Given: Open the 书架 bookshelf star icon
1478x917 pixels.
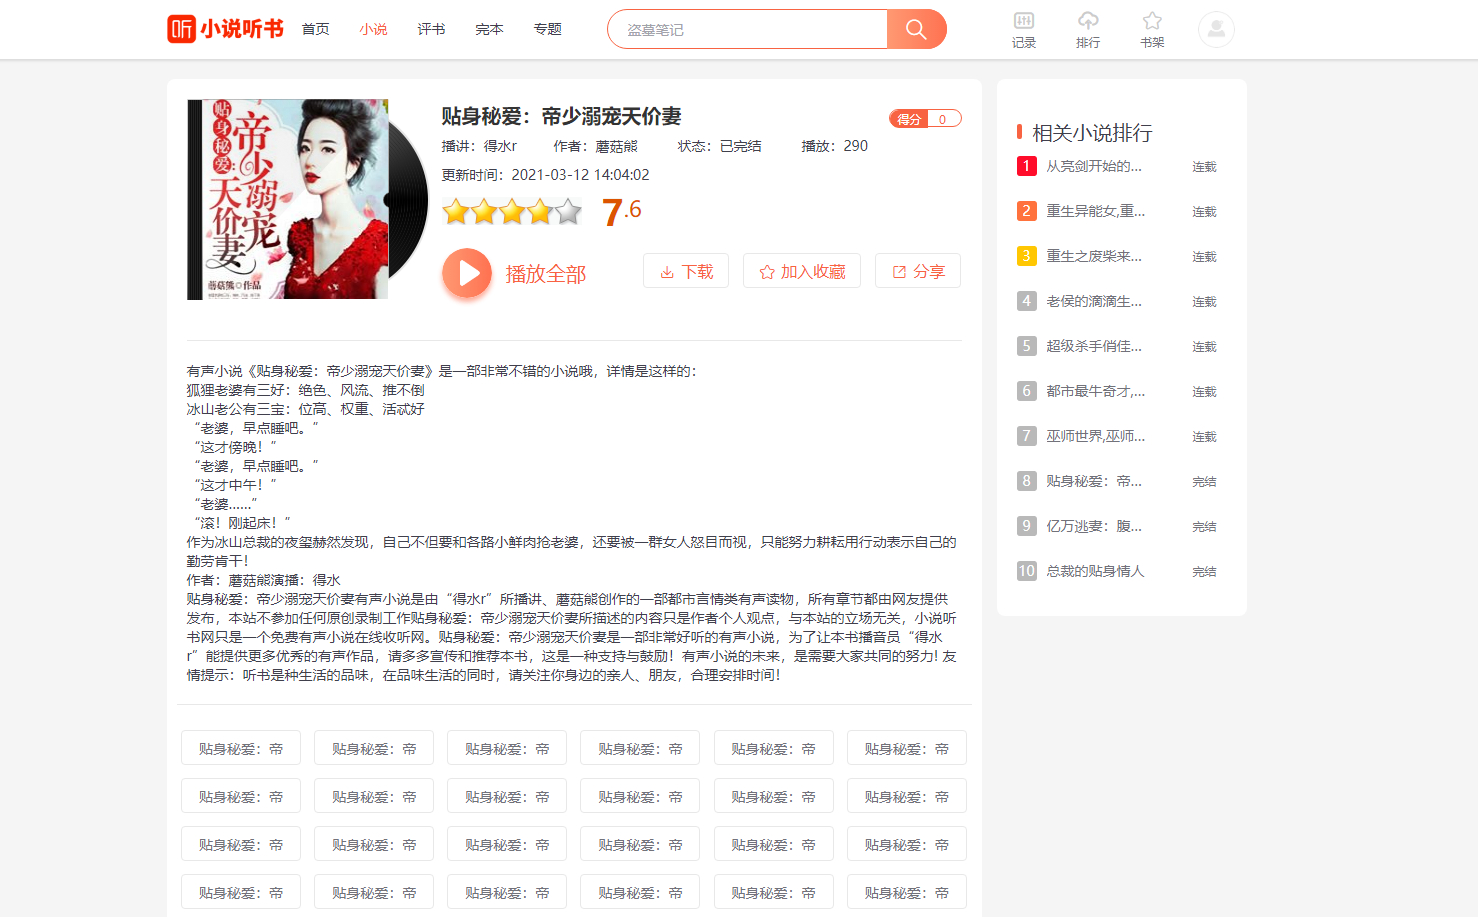Looking at the screenshot, I should [1152, 30].
